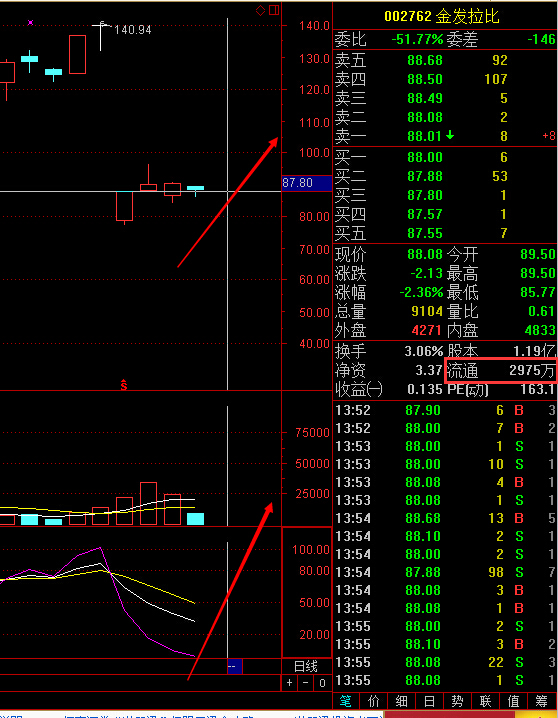Select the 势 trend tab
558x718 pixels.
tap(457, 701)
